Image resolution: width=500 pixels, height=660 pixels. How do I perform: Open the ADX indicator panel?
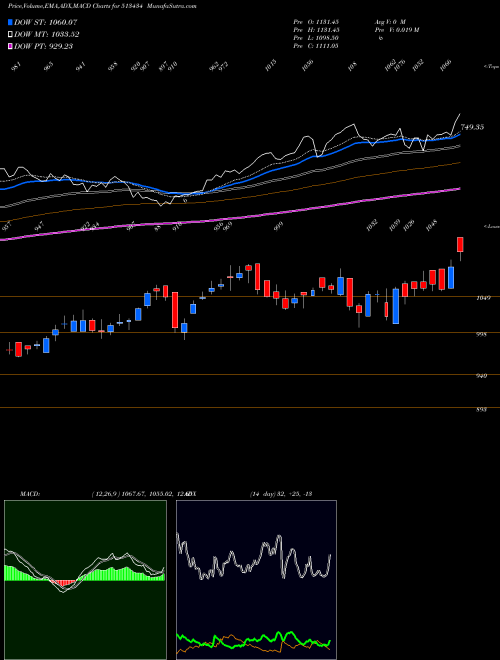click(256, 580)
